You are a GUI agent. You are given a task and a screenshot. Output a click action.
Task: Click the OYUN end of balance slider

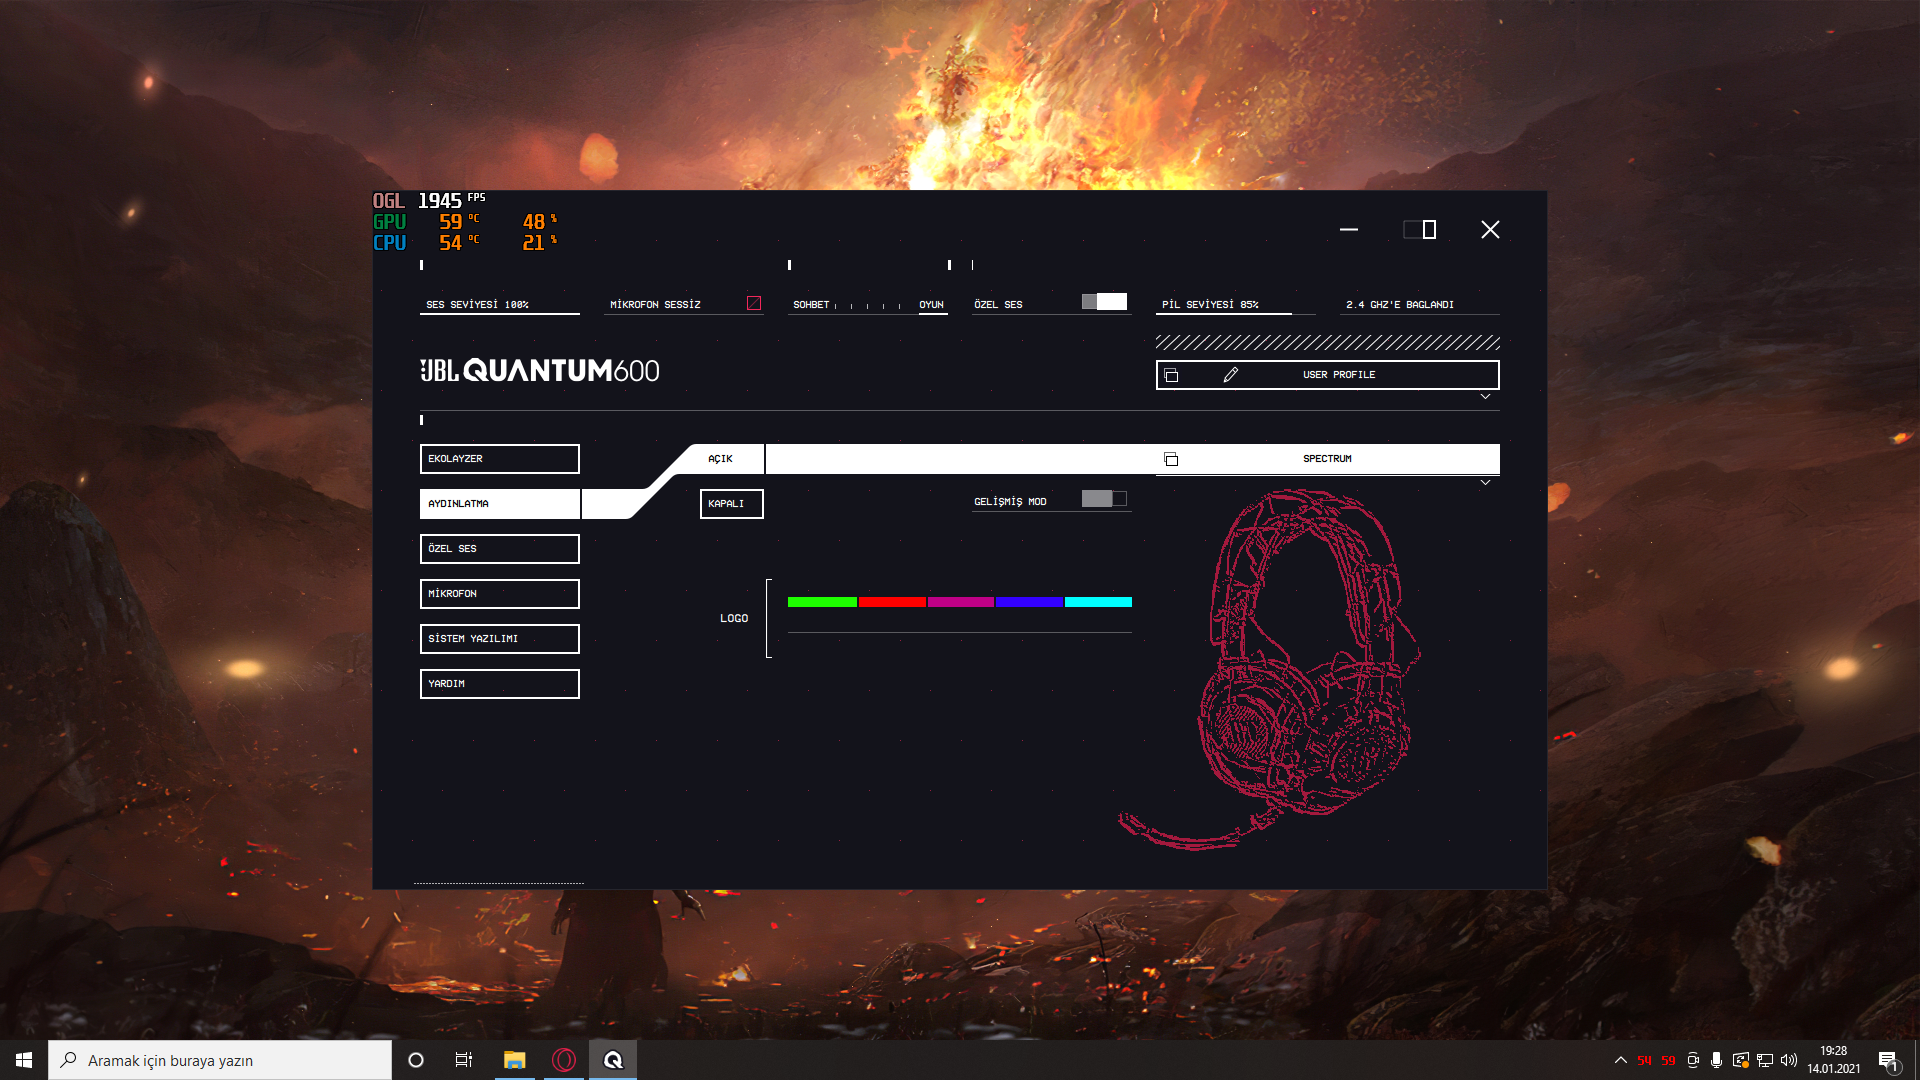point(932,305)
